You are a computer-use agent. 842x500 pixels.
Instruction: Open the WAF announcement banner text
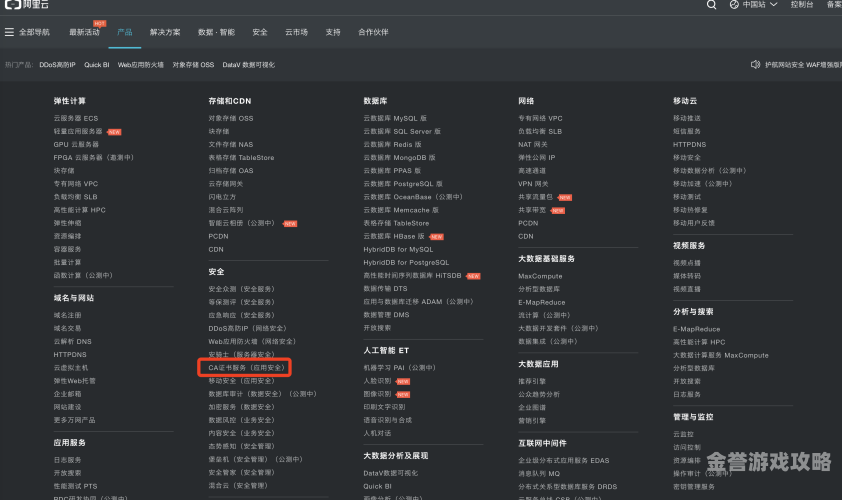803,65
